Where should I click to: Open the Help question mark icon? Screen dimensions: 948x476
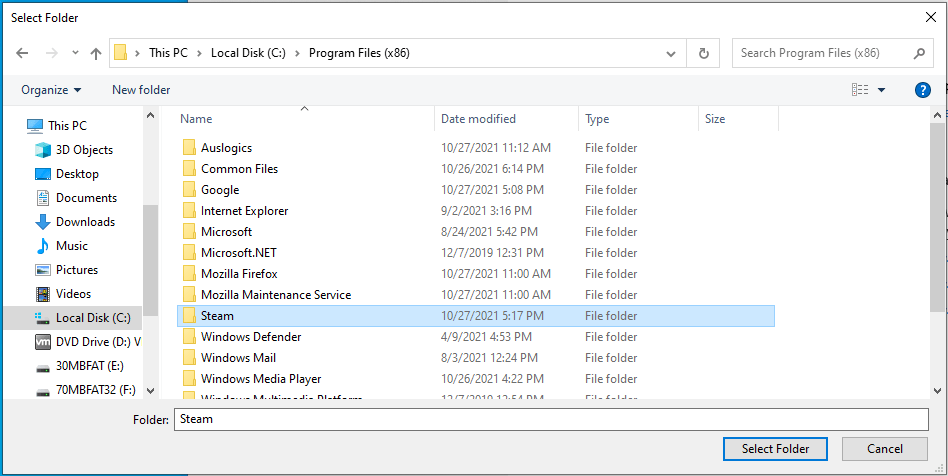pos(923,90)
